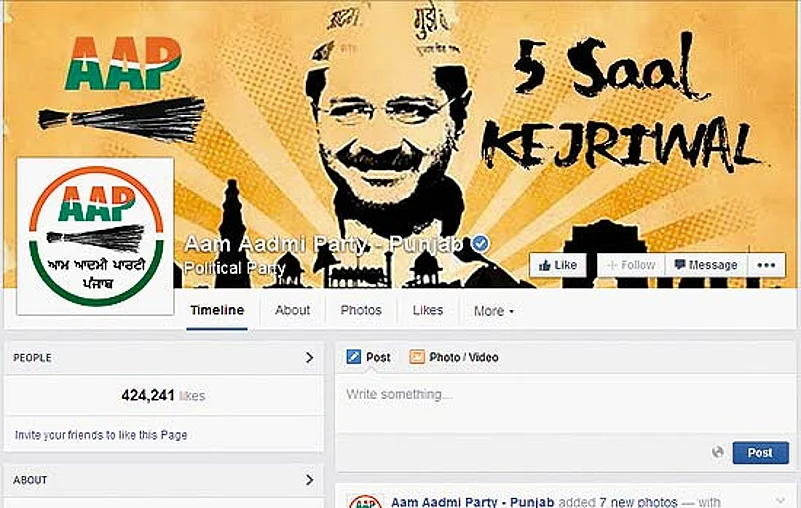
Task: Click Invite your friends to like this Page
Action: point(101,435)
